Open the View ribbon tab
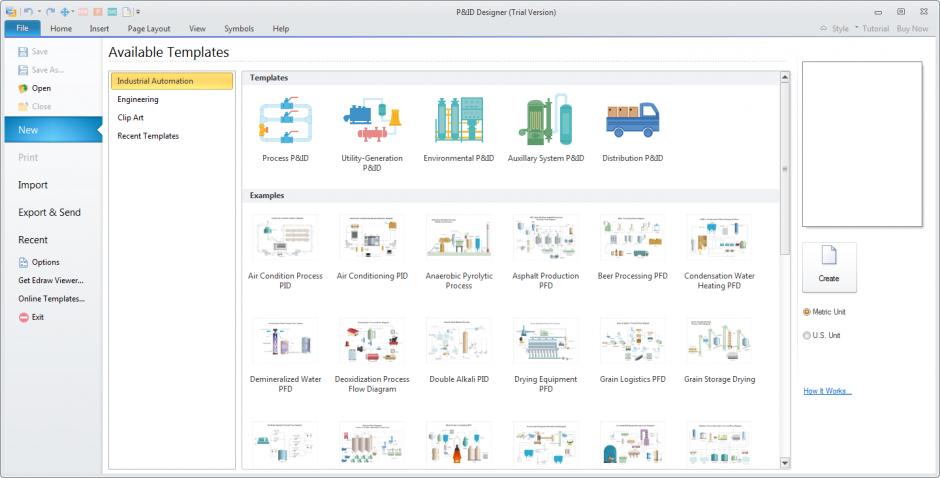Image resolution: width=940 pixels, height=478 pixels. coord(197,28)
